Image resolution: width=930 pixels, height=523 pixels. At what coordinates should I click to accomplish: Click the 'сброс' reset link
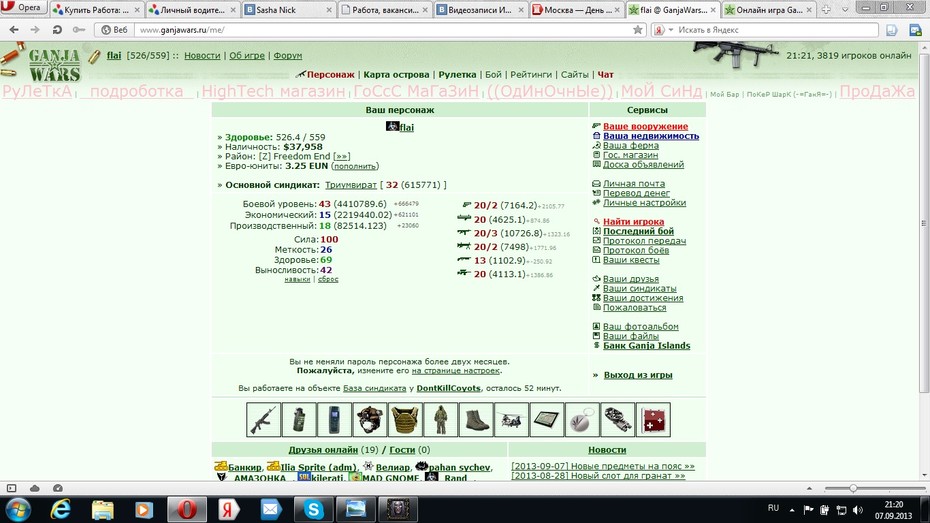click(x=328, y=279)
